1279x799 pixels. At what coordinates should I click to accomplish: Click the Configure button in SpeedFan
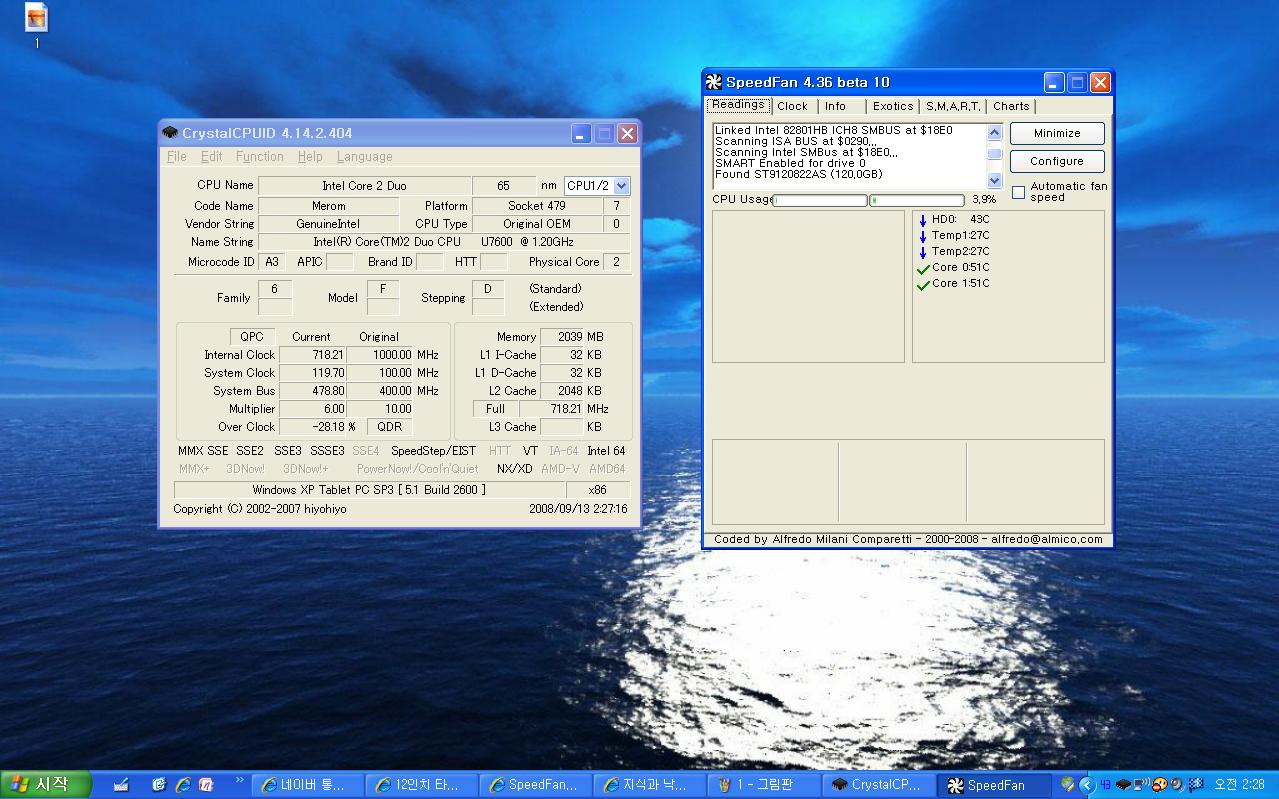pos(1057,161)
